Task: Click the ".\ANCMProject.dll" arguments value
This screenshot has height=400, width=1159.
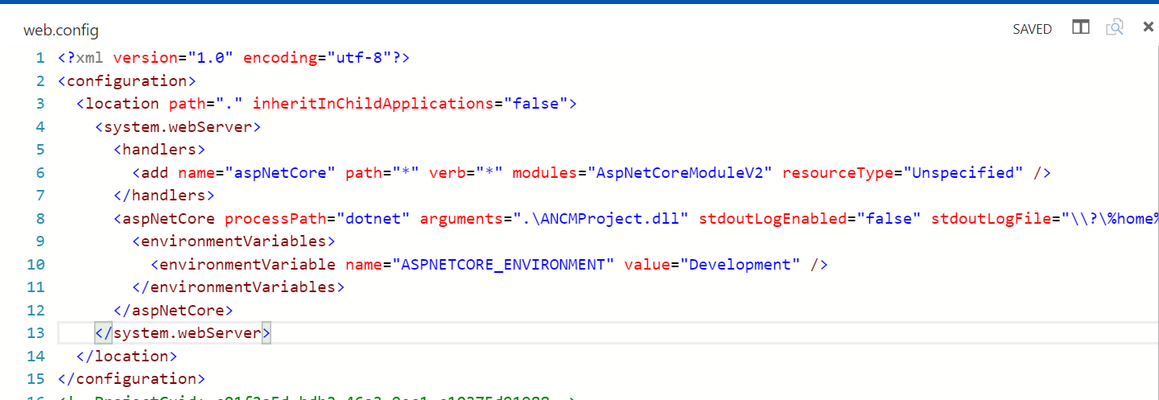Action: (601, 218)
